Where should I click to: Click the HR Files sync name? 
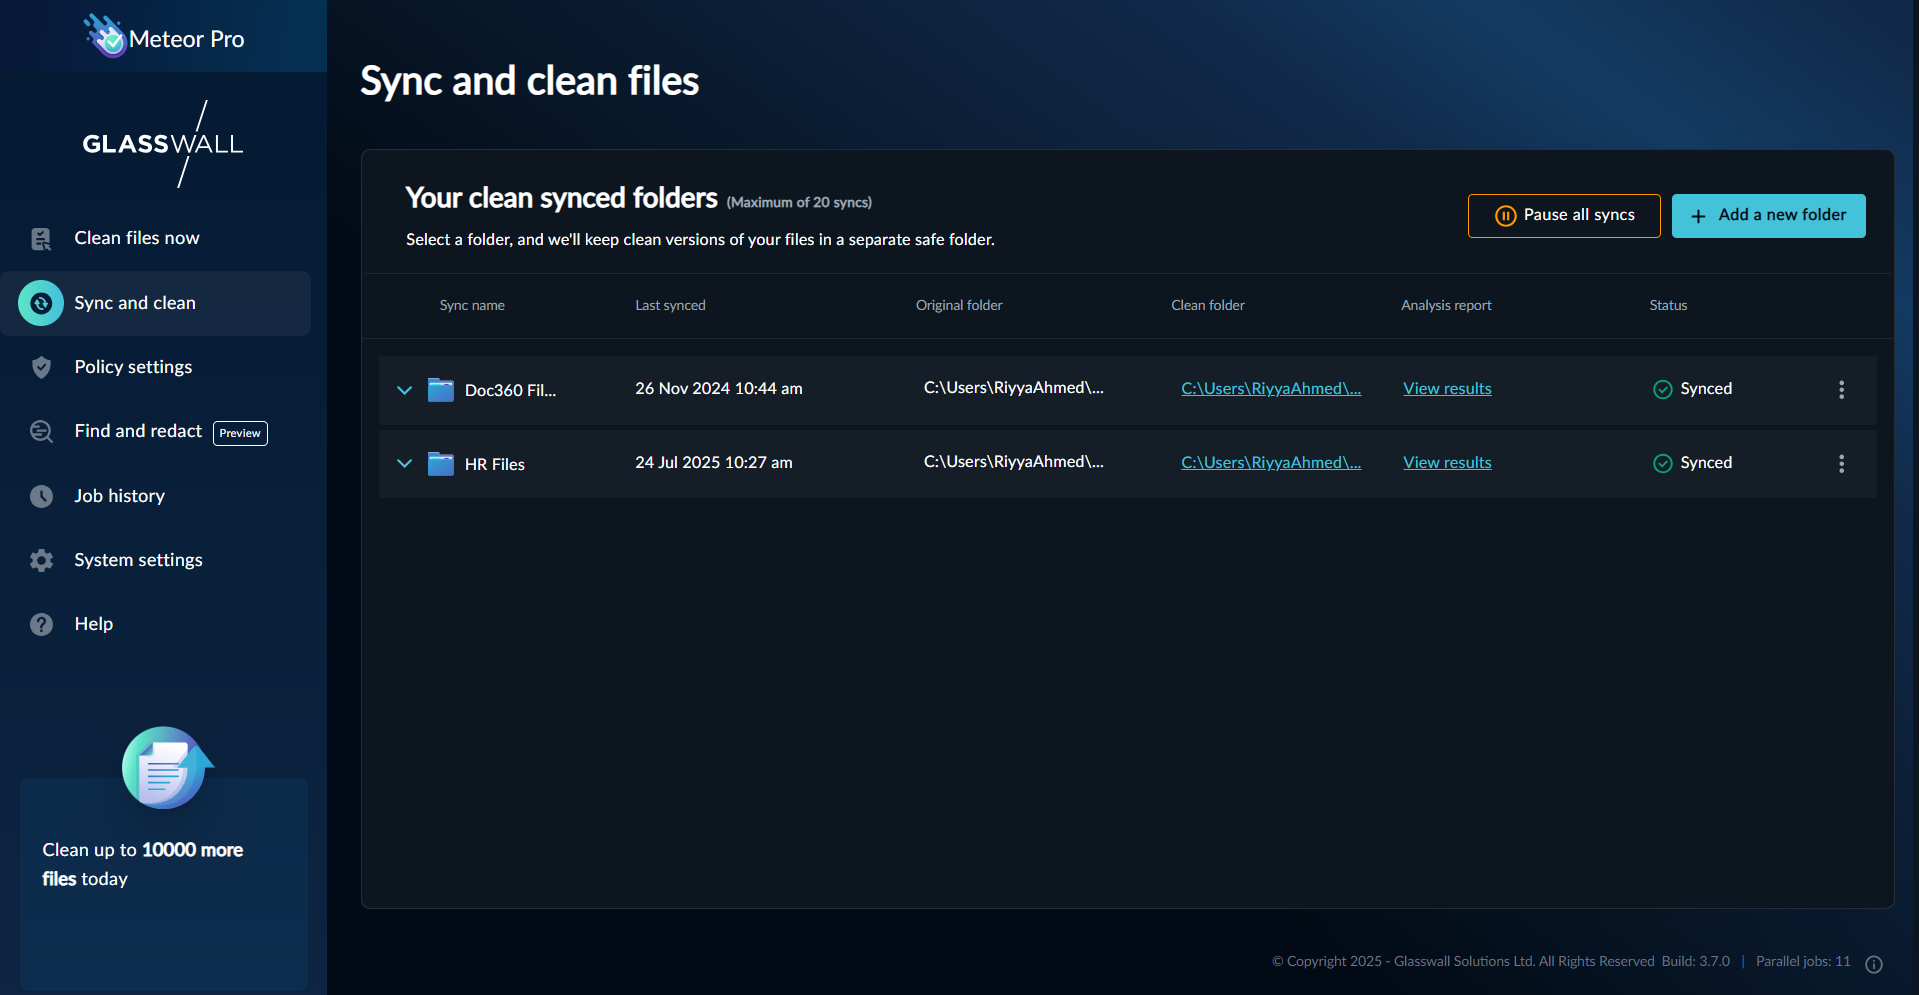pos(495,464)
